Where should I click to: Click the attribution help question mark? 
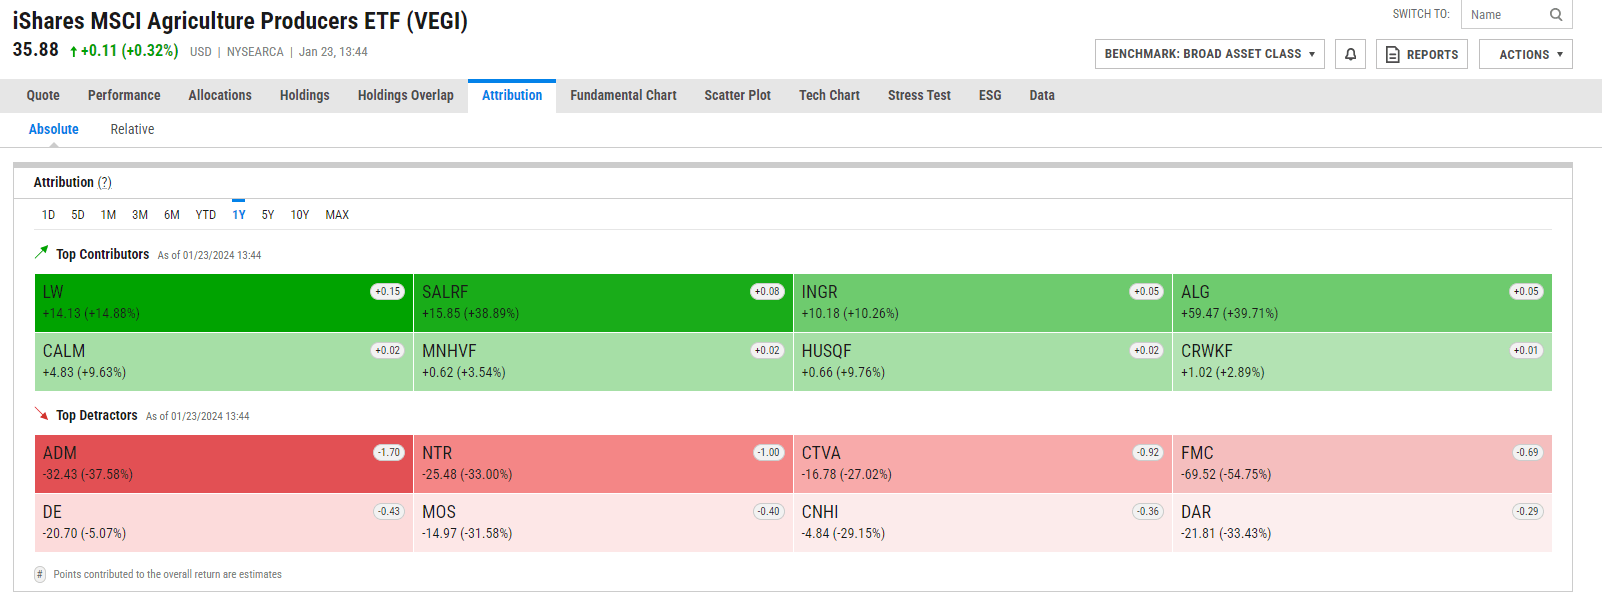(x=105, y=182)
